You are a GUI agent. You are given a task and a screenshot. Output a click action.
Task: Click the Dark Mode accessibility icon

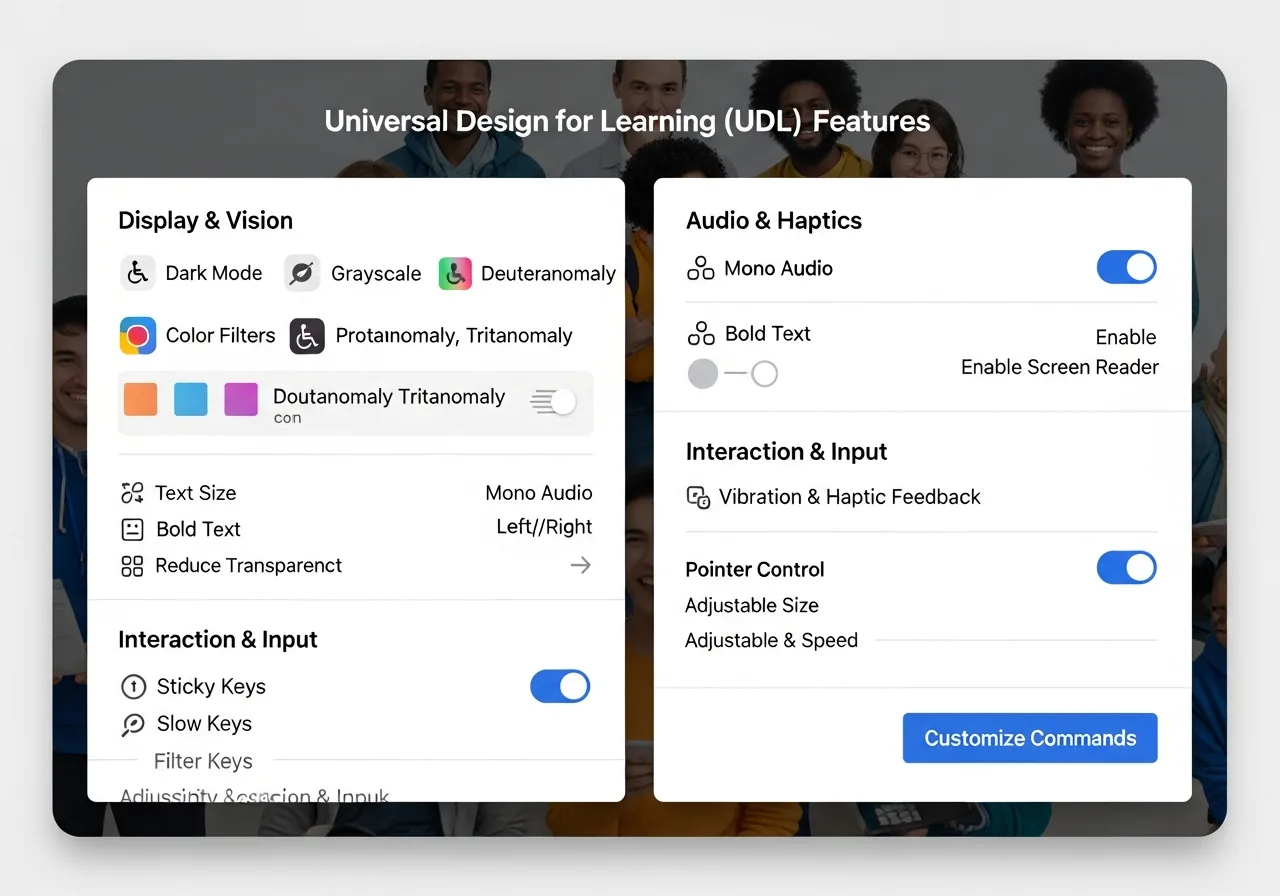tap(138, 273)
